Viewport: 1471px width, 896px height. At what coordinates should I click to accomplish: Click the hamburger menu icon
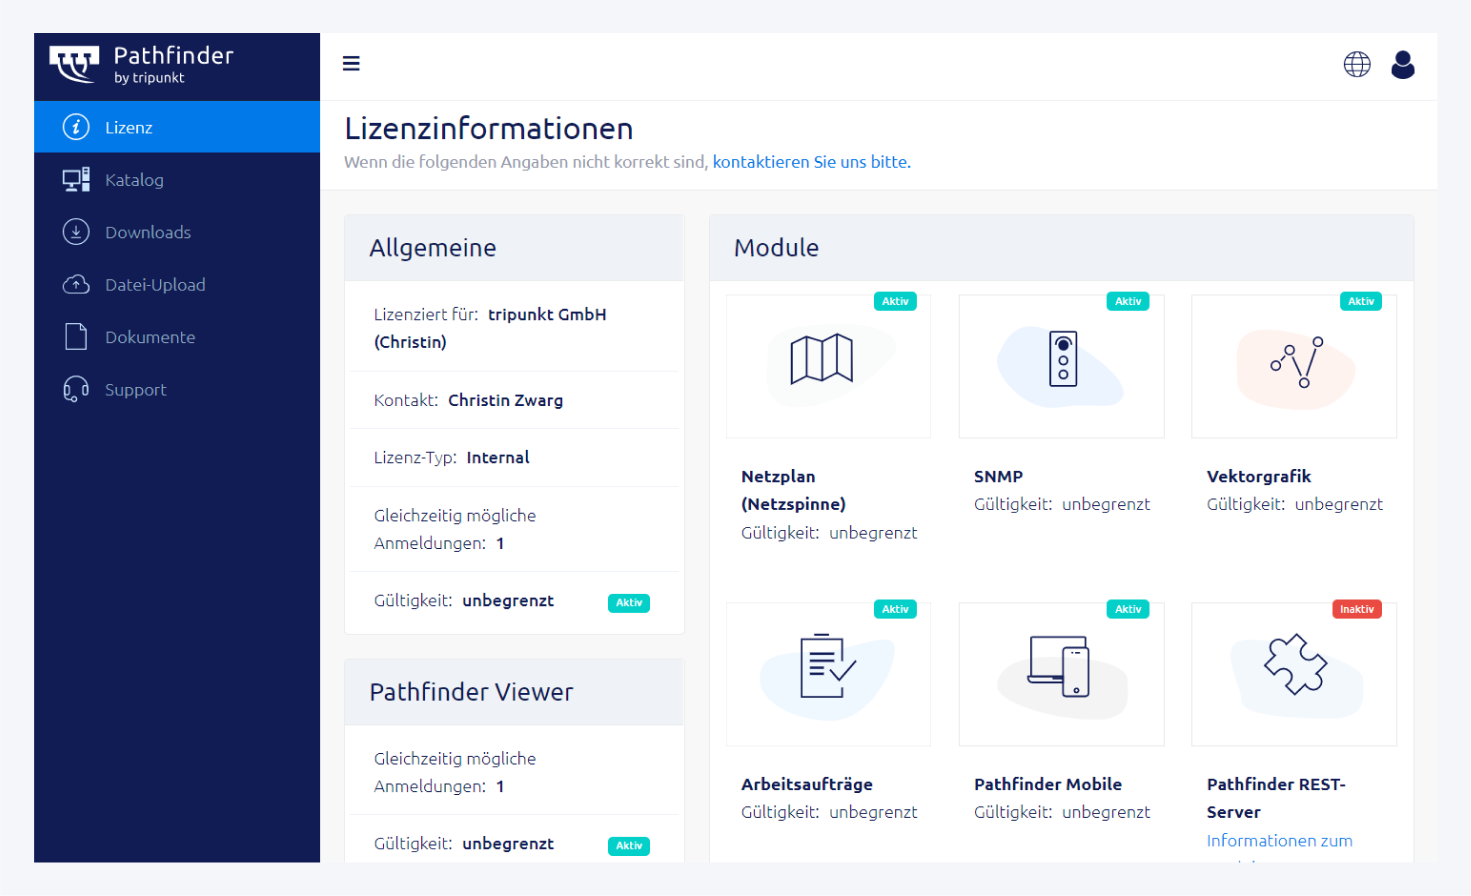click(351, 64)
